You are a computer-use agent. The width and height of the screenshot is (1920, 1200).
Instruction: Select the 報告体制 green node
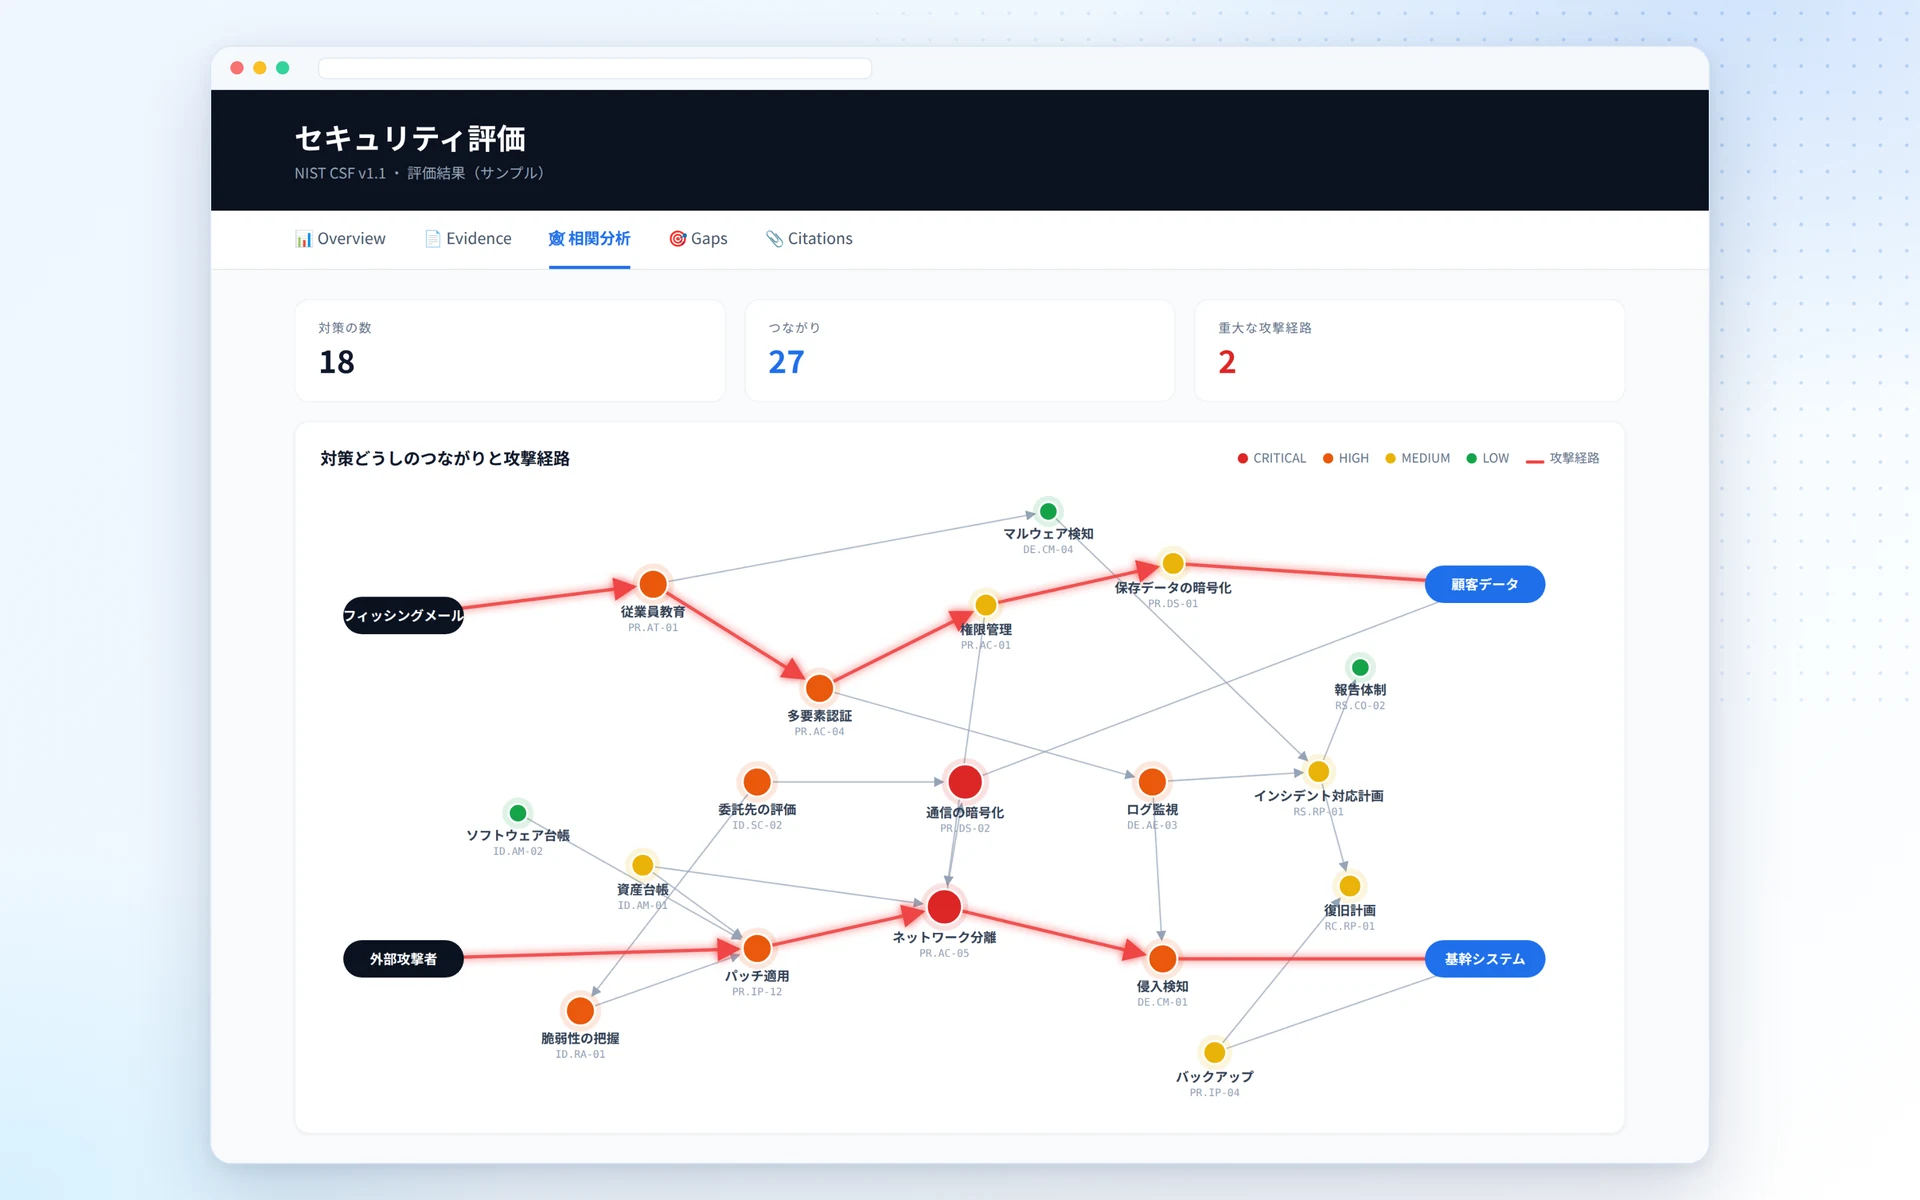1360,667
